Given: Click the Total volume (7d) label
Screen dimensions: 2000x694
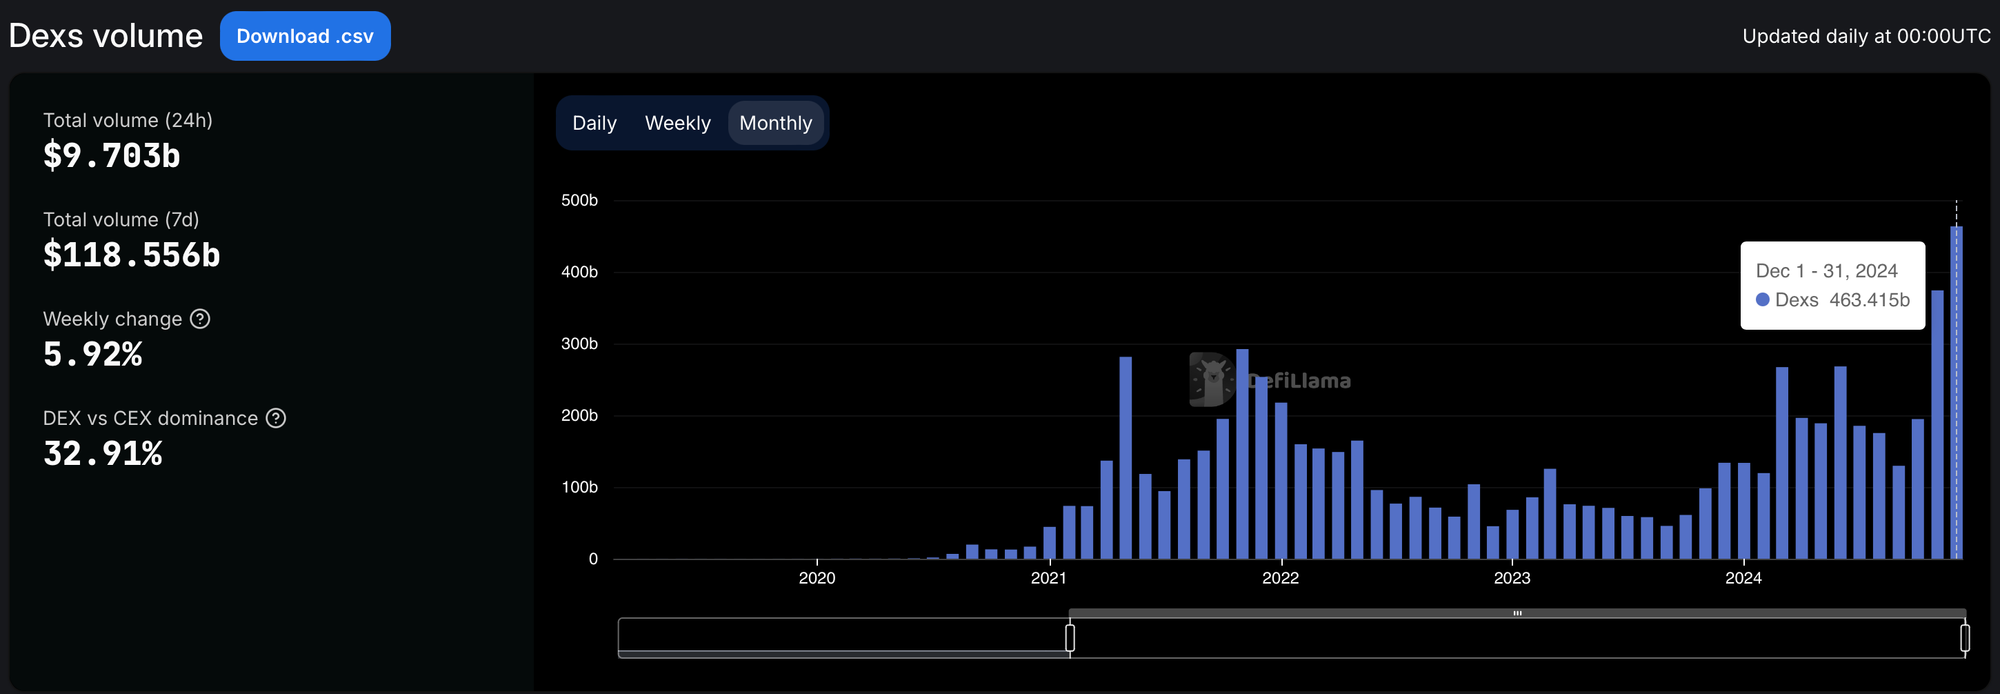Looking at the screenshot, I should 121,219.
